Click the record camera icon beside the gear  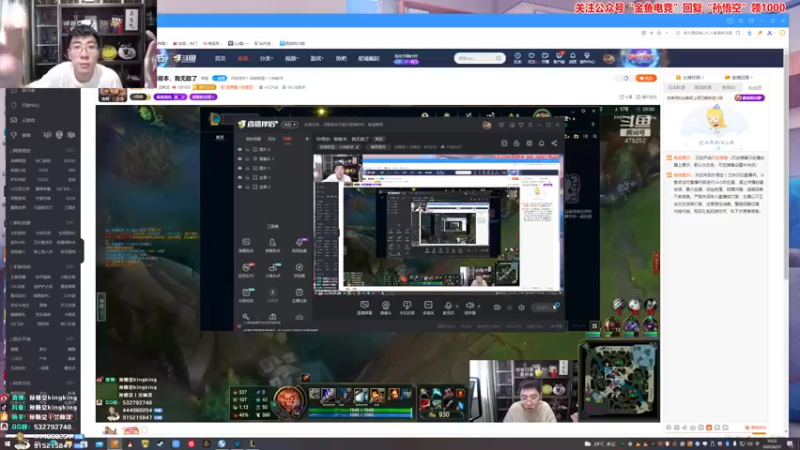(497, 308)
